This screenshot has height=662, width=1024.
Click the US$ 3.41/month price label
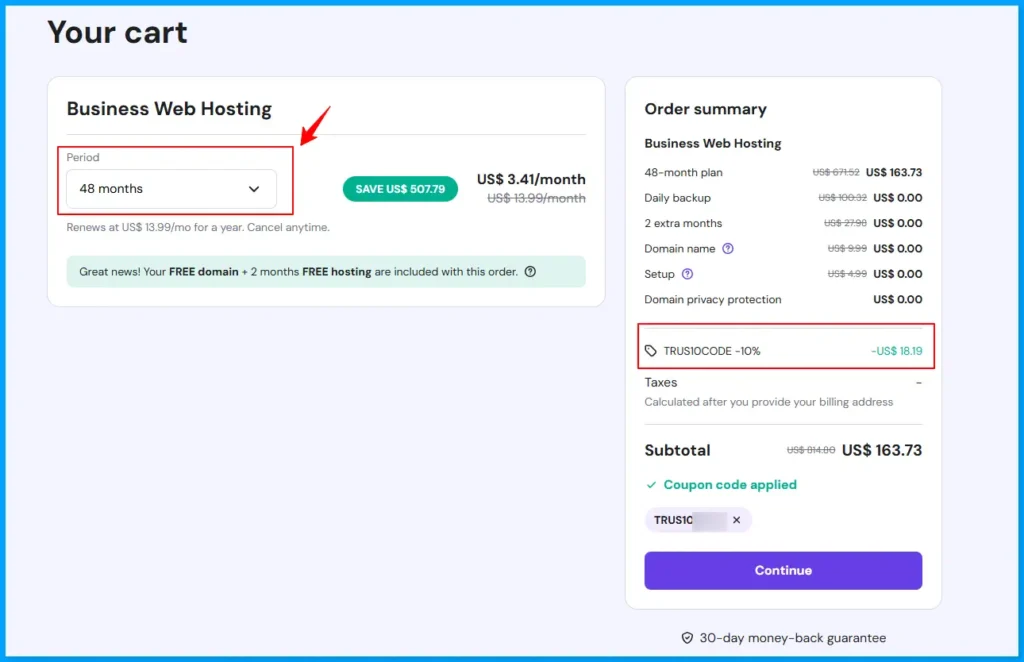coord(532,179)
